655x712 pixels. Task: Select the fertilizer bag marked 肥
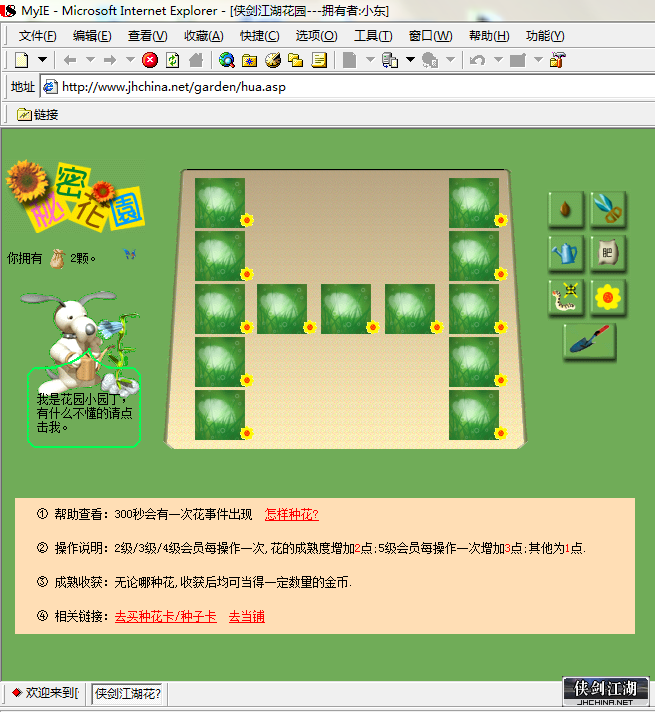(x=608, y=253)
